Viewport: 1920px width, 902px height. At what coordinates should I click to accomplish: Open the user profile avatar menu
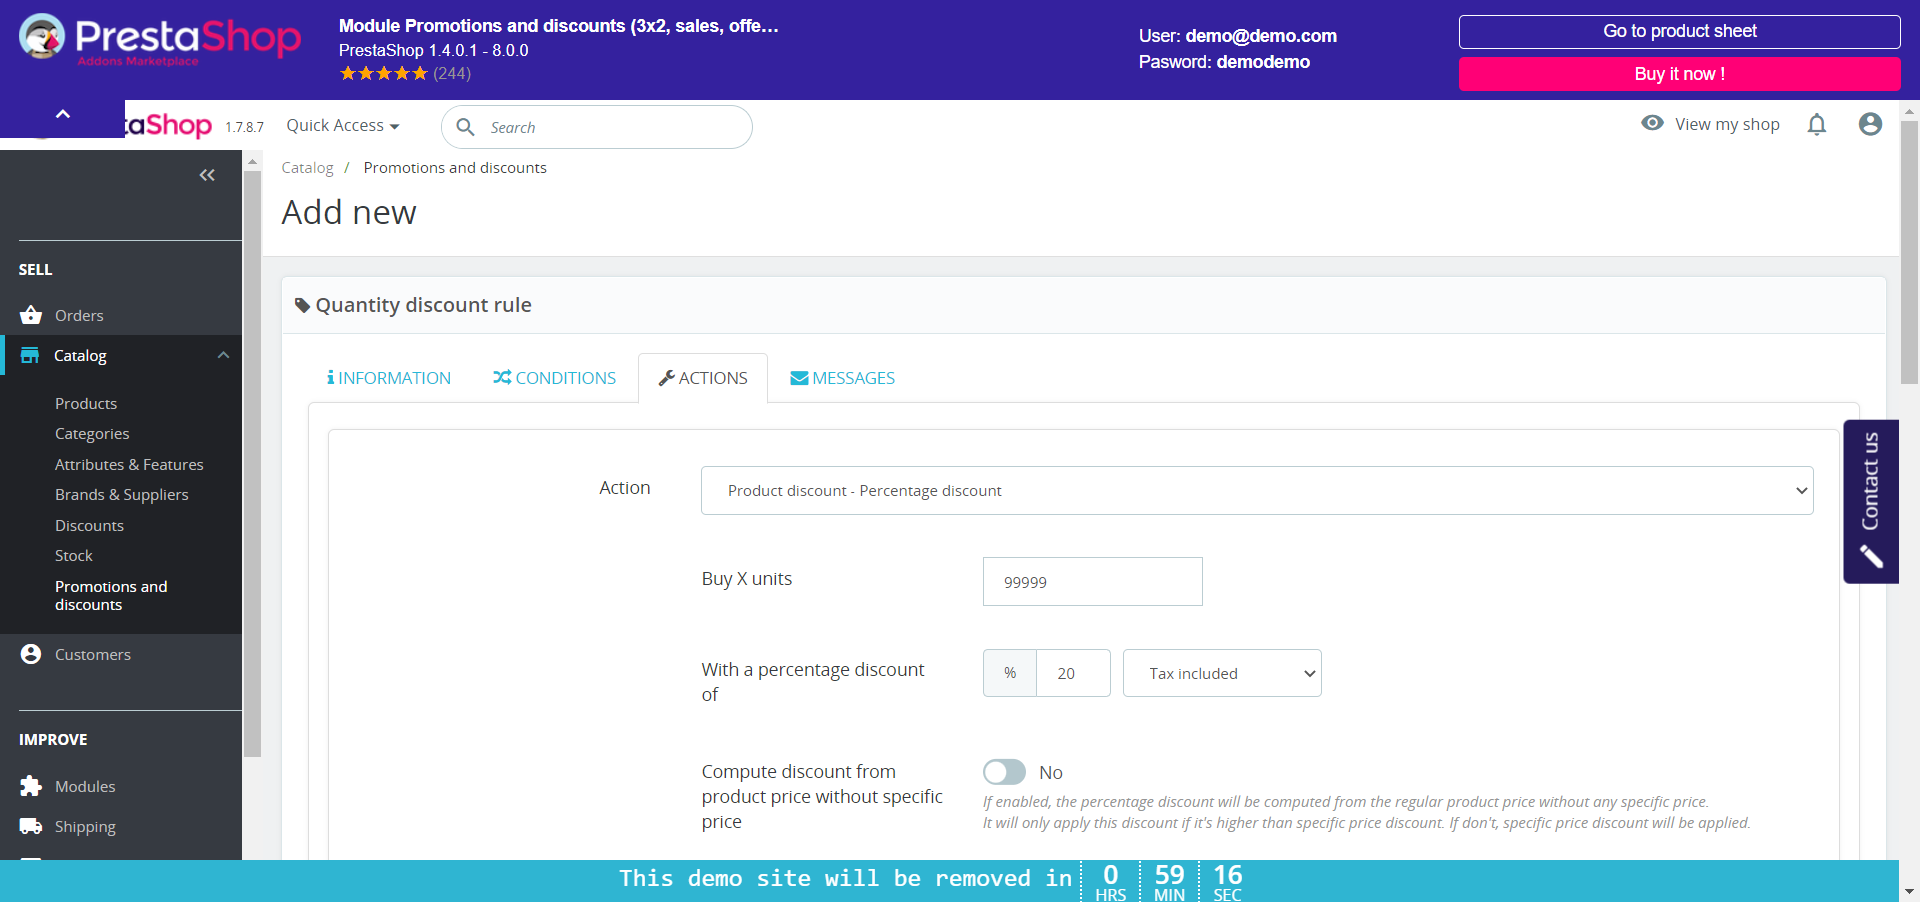(1870, 124)
